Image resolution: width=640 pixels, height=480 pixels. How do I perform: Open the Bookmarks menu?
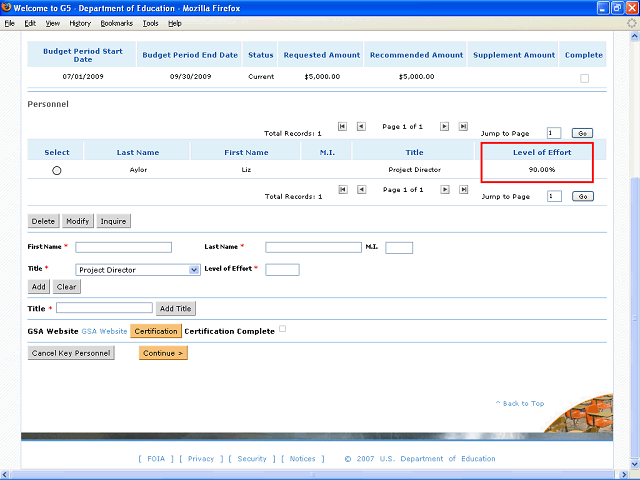point(116,22)
